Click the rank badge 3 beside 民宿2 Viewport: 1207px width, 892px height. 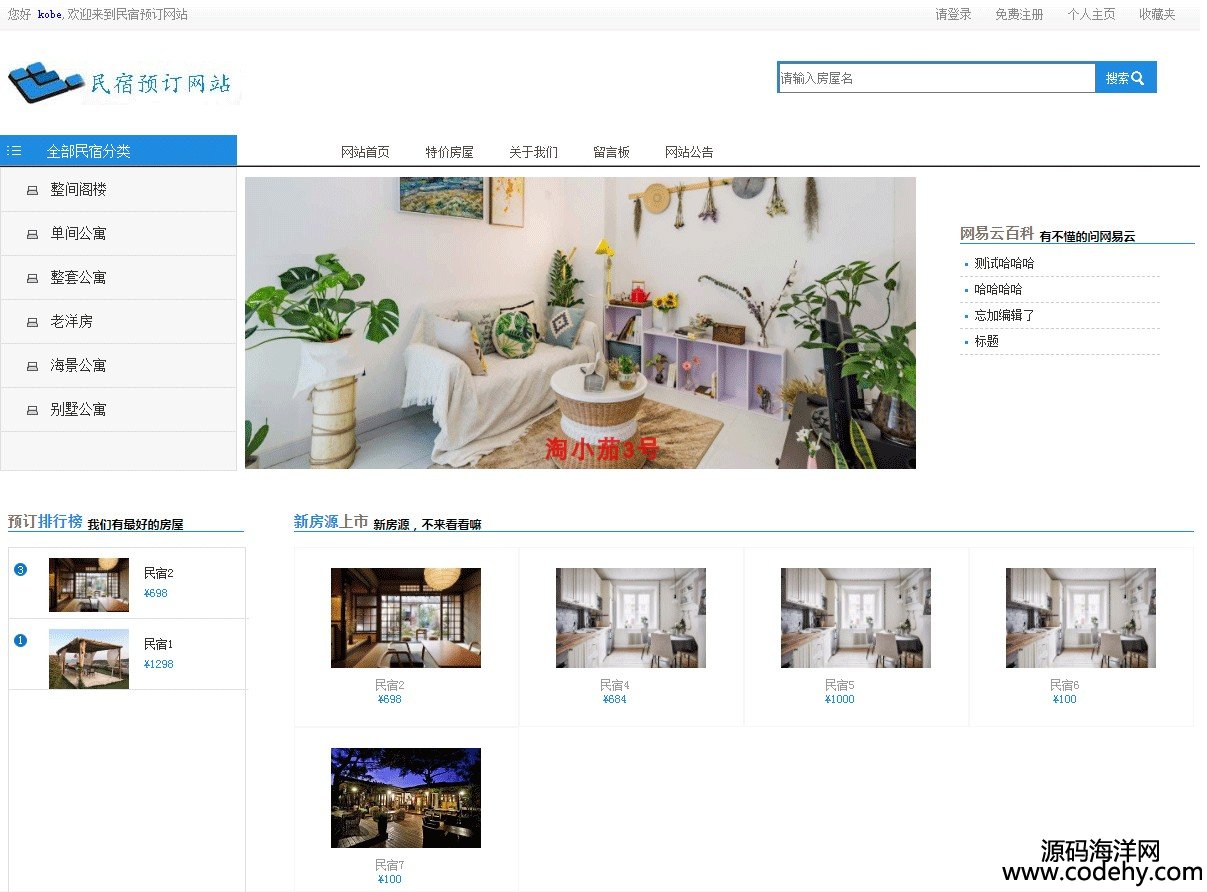coord(21,570)
